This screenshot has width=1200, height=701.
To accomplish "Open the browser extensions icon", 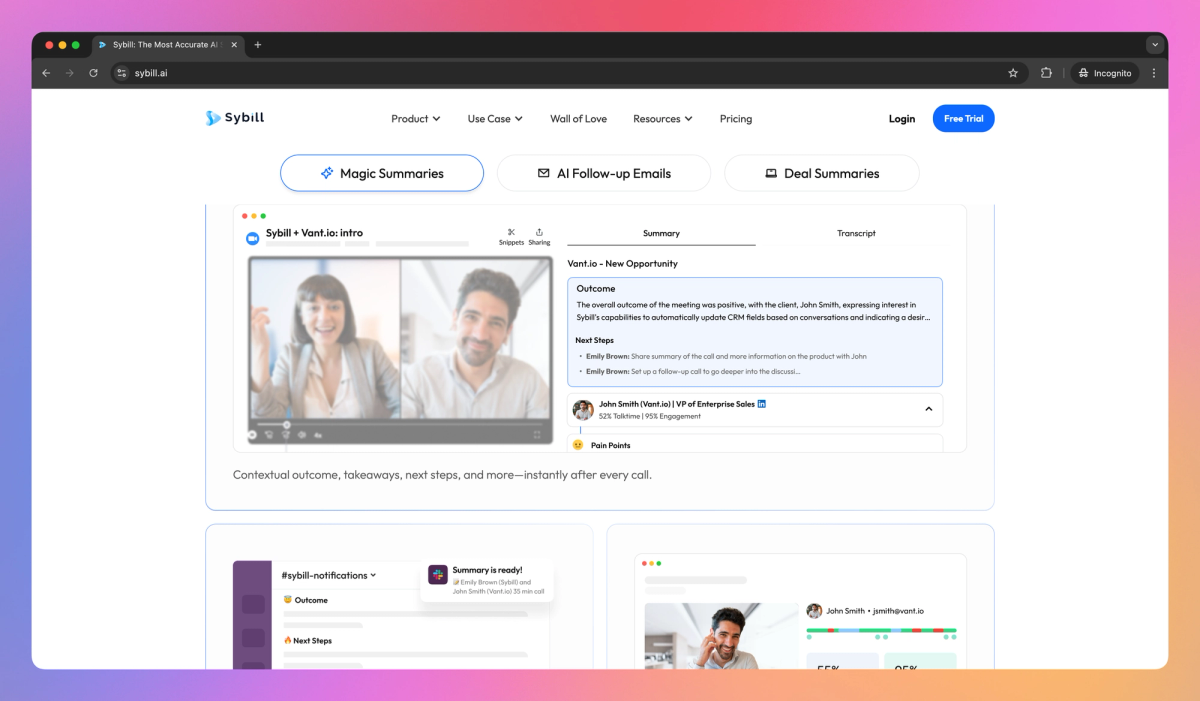I will (1046, 73).
